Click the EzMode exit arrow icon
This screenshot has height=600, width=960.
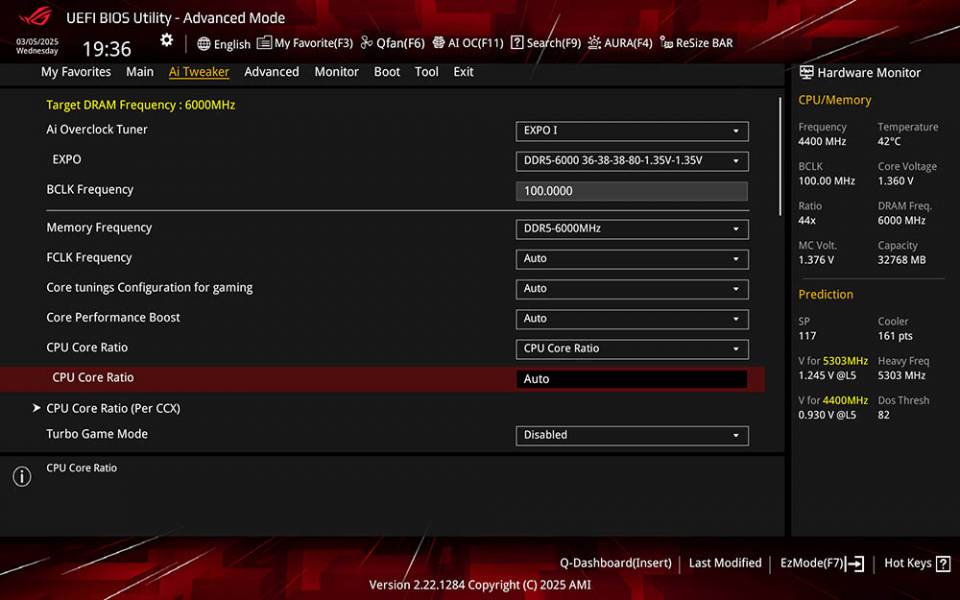coord(854,563)
